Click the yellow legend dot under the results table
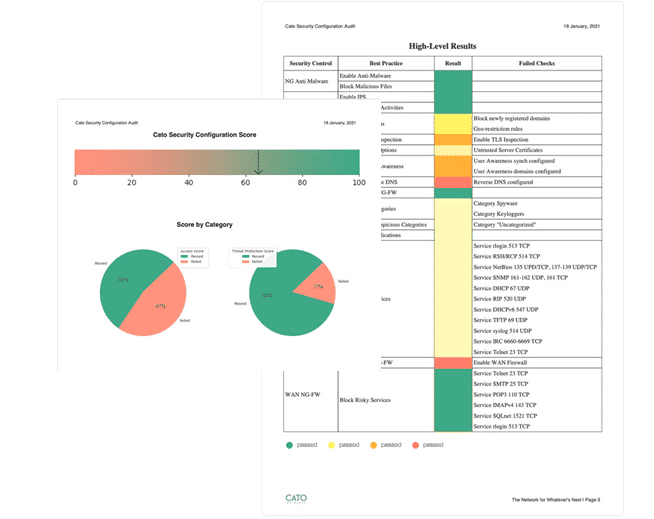Viewport: 654px width, 519px height. click(x=332, y=445)
